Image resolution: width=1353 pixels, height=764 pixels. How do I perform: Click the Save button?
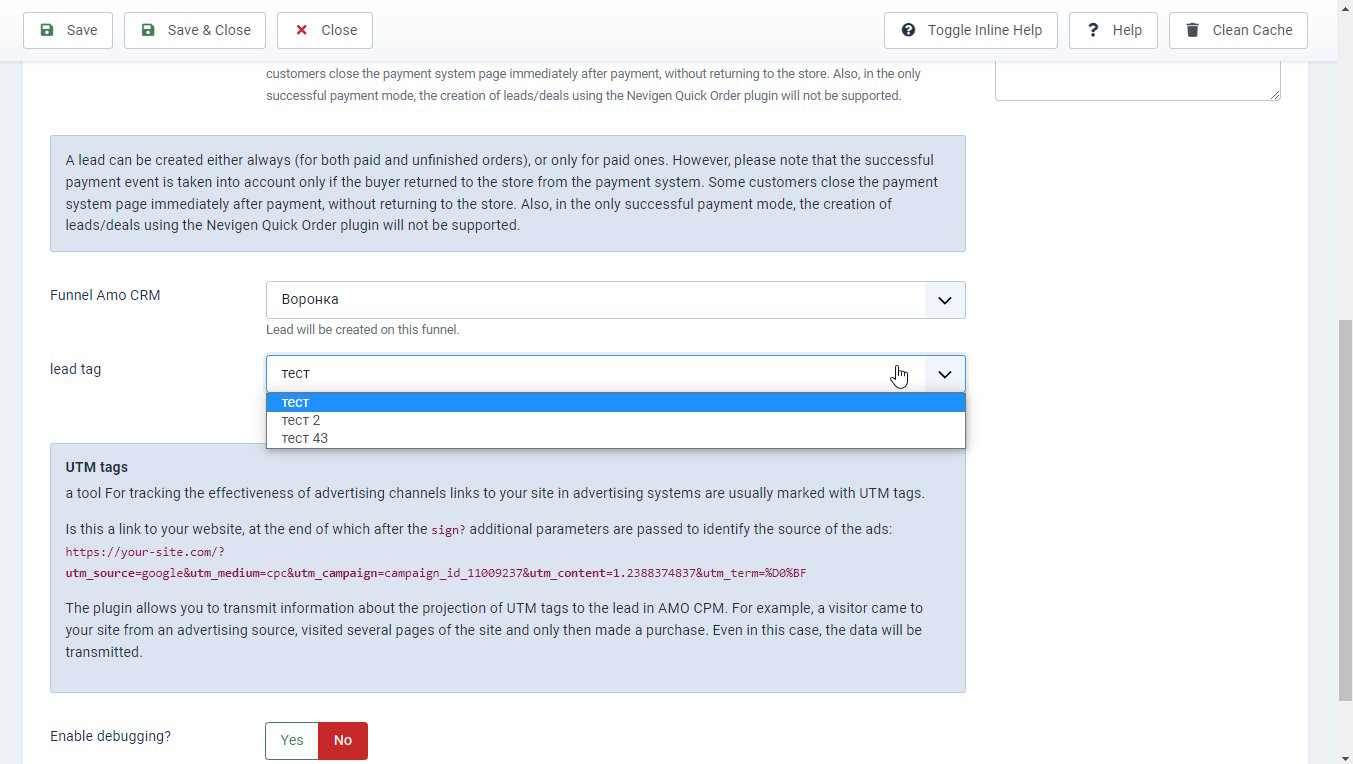click(68, 30)
